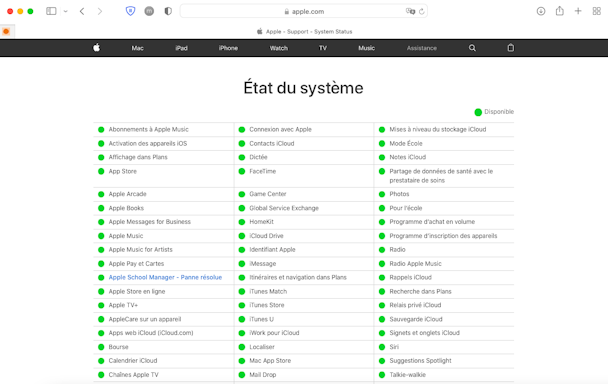Click the gray round extension icon
Viewport: 608px width, 384px height.
click(149, 11)
